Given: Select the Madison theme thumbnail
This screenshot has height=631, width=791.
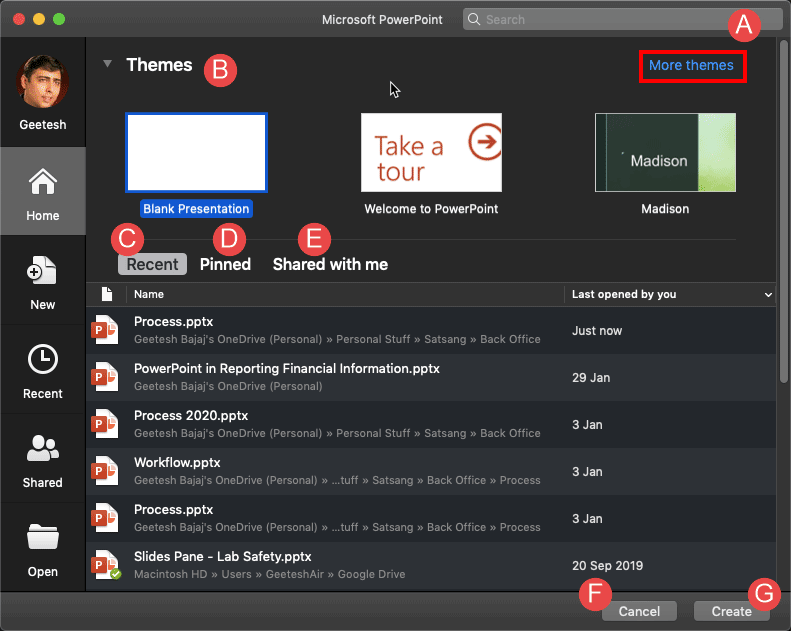Looking at the screenshot, I should point(665,152).
